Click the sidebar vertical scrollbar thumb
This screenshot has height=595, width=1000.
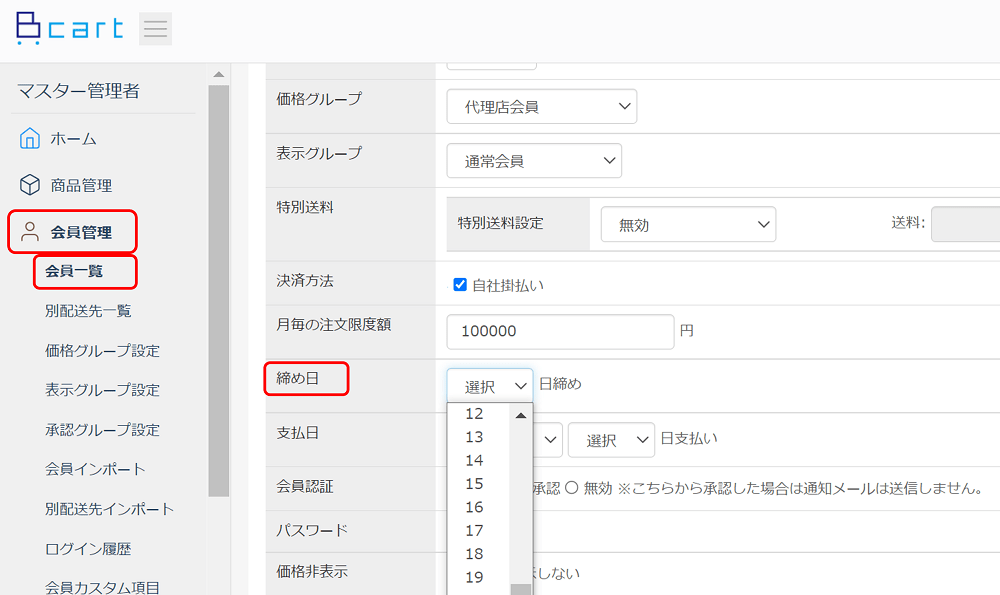[x=219, y=291]
